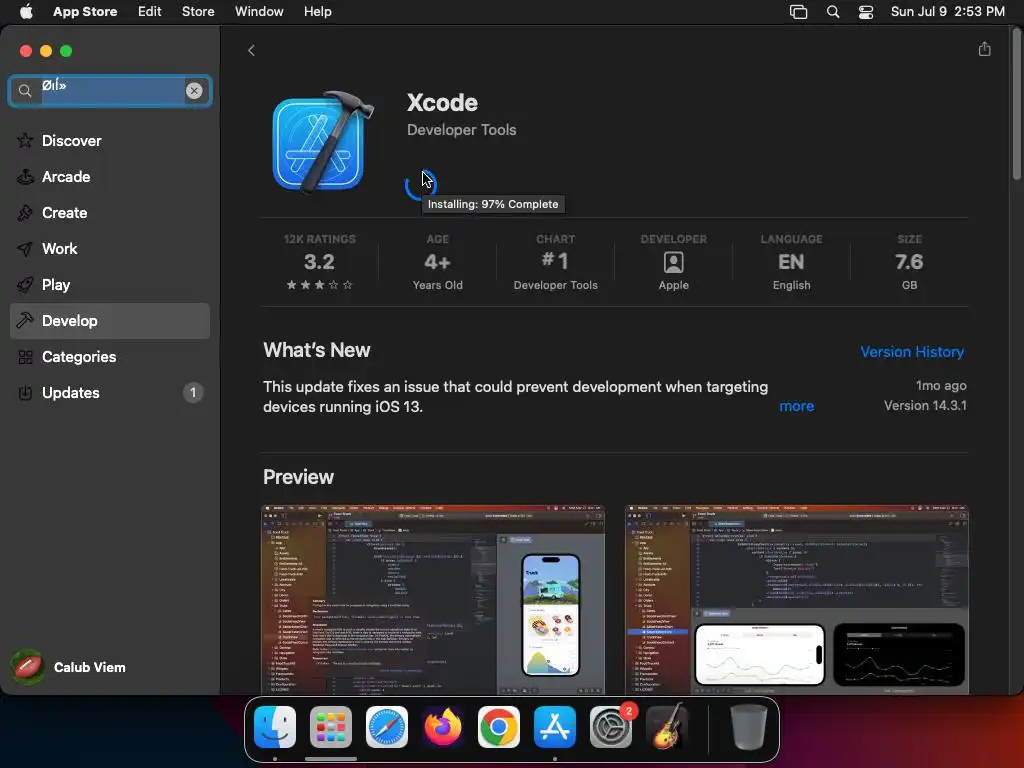Open the Calub Viem account profile

click(x=68, y=667)
